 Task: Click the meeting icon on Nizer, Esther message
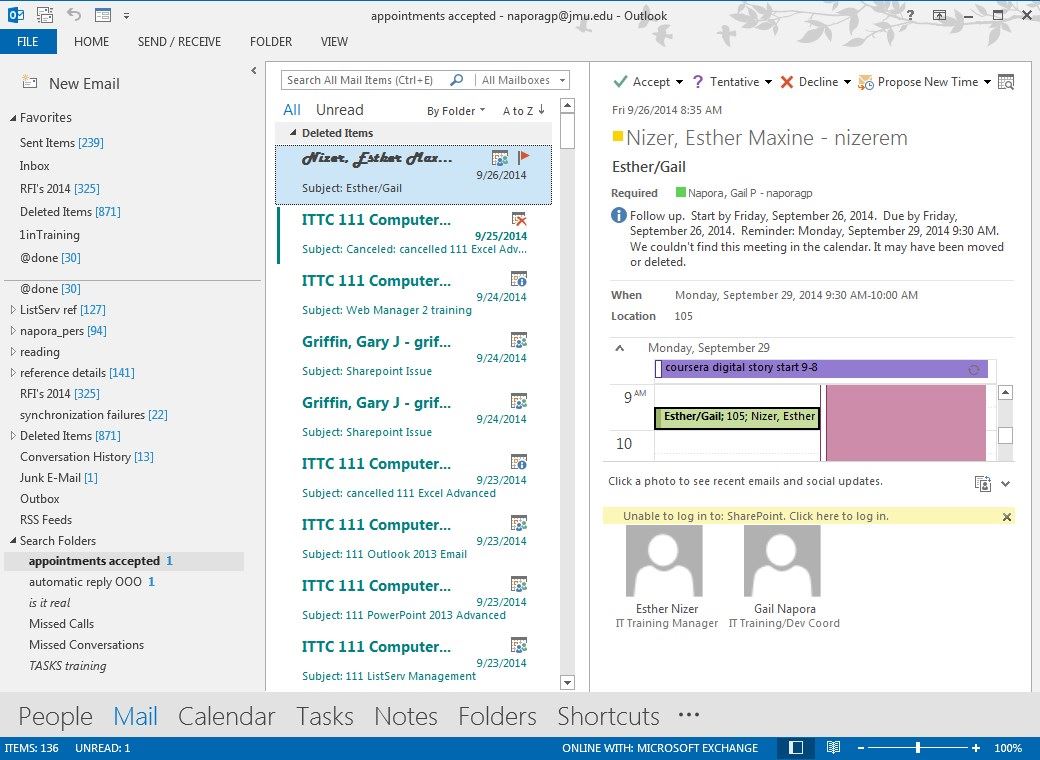pos(500,158)
